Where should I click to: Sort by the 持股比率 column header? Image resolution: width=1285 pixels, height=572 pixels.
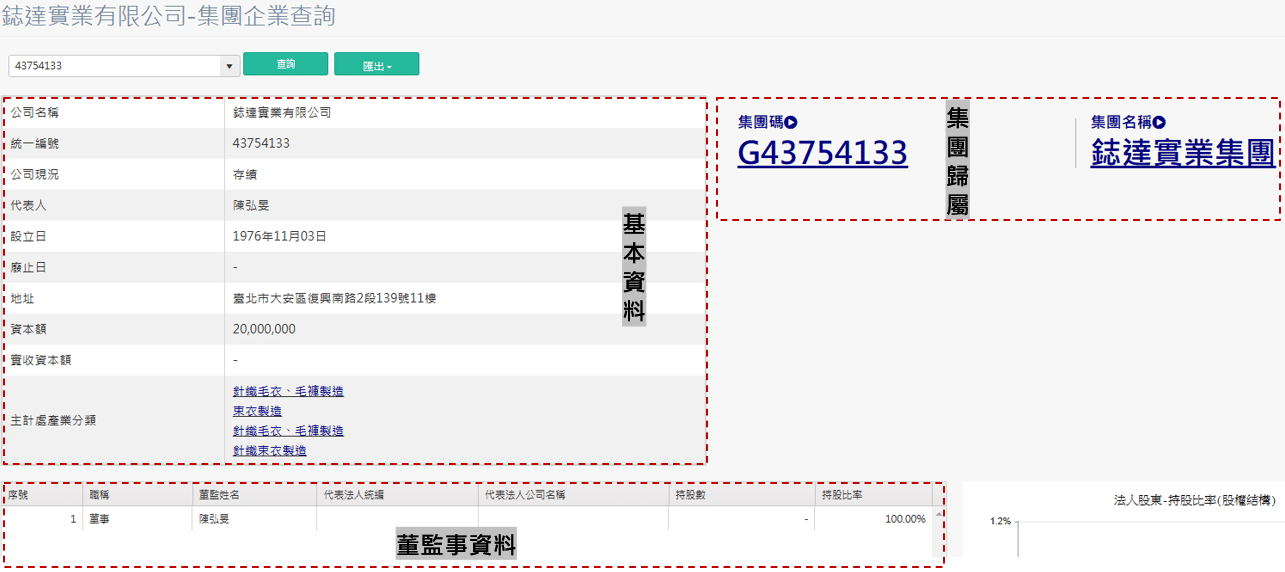(872, 495)
